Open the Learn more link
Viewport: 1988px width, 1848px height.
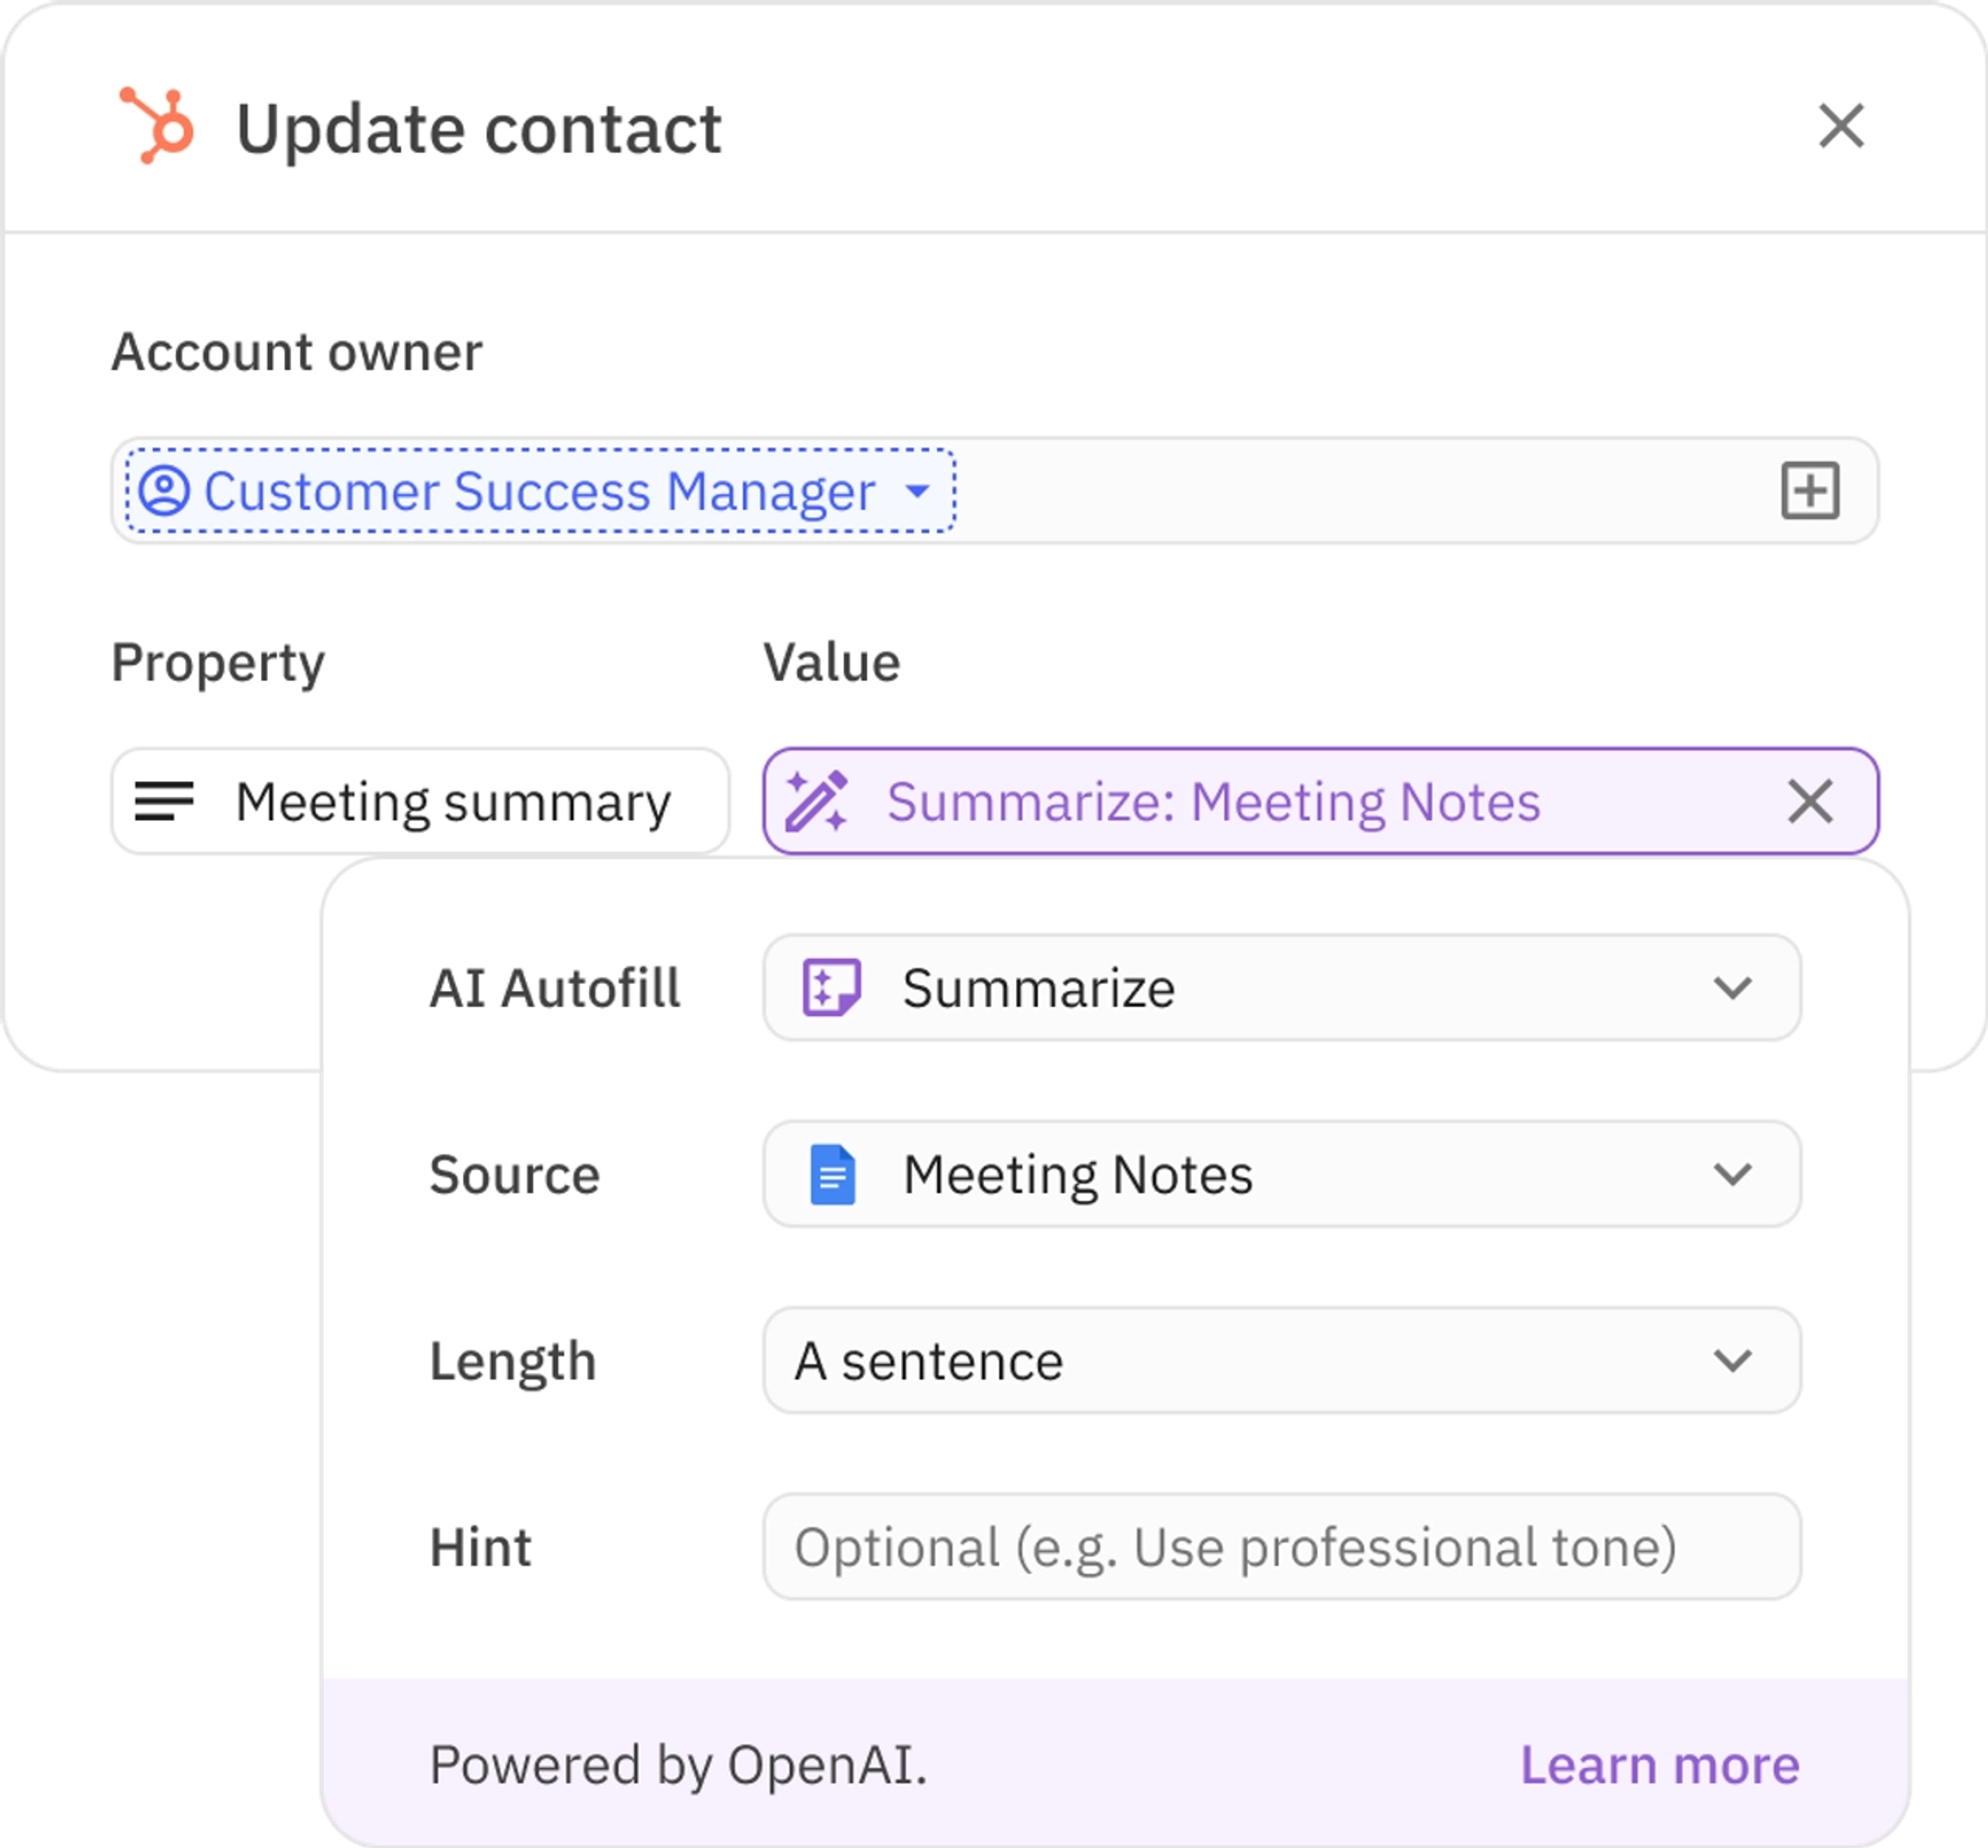click(1660, 1765)
